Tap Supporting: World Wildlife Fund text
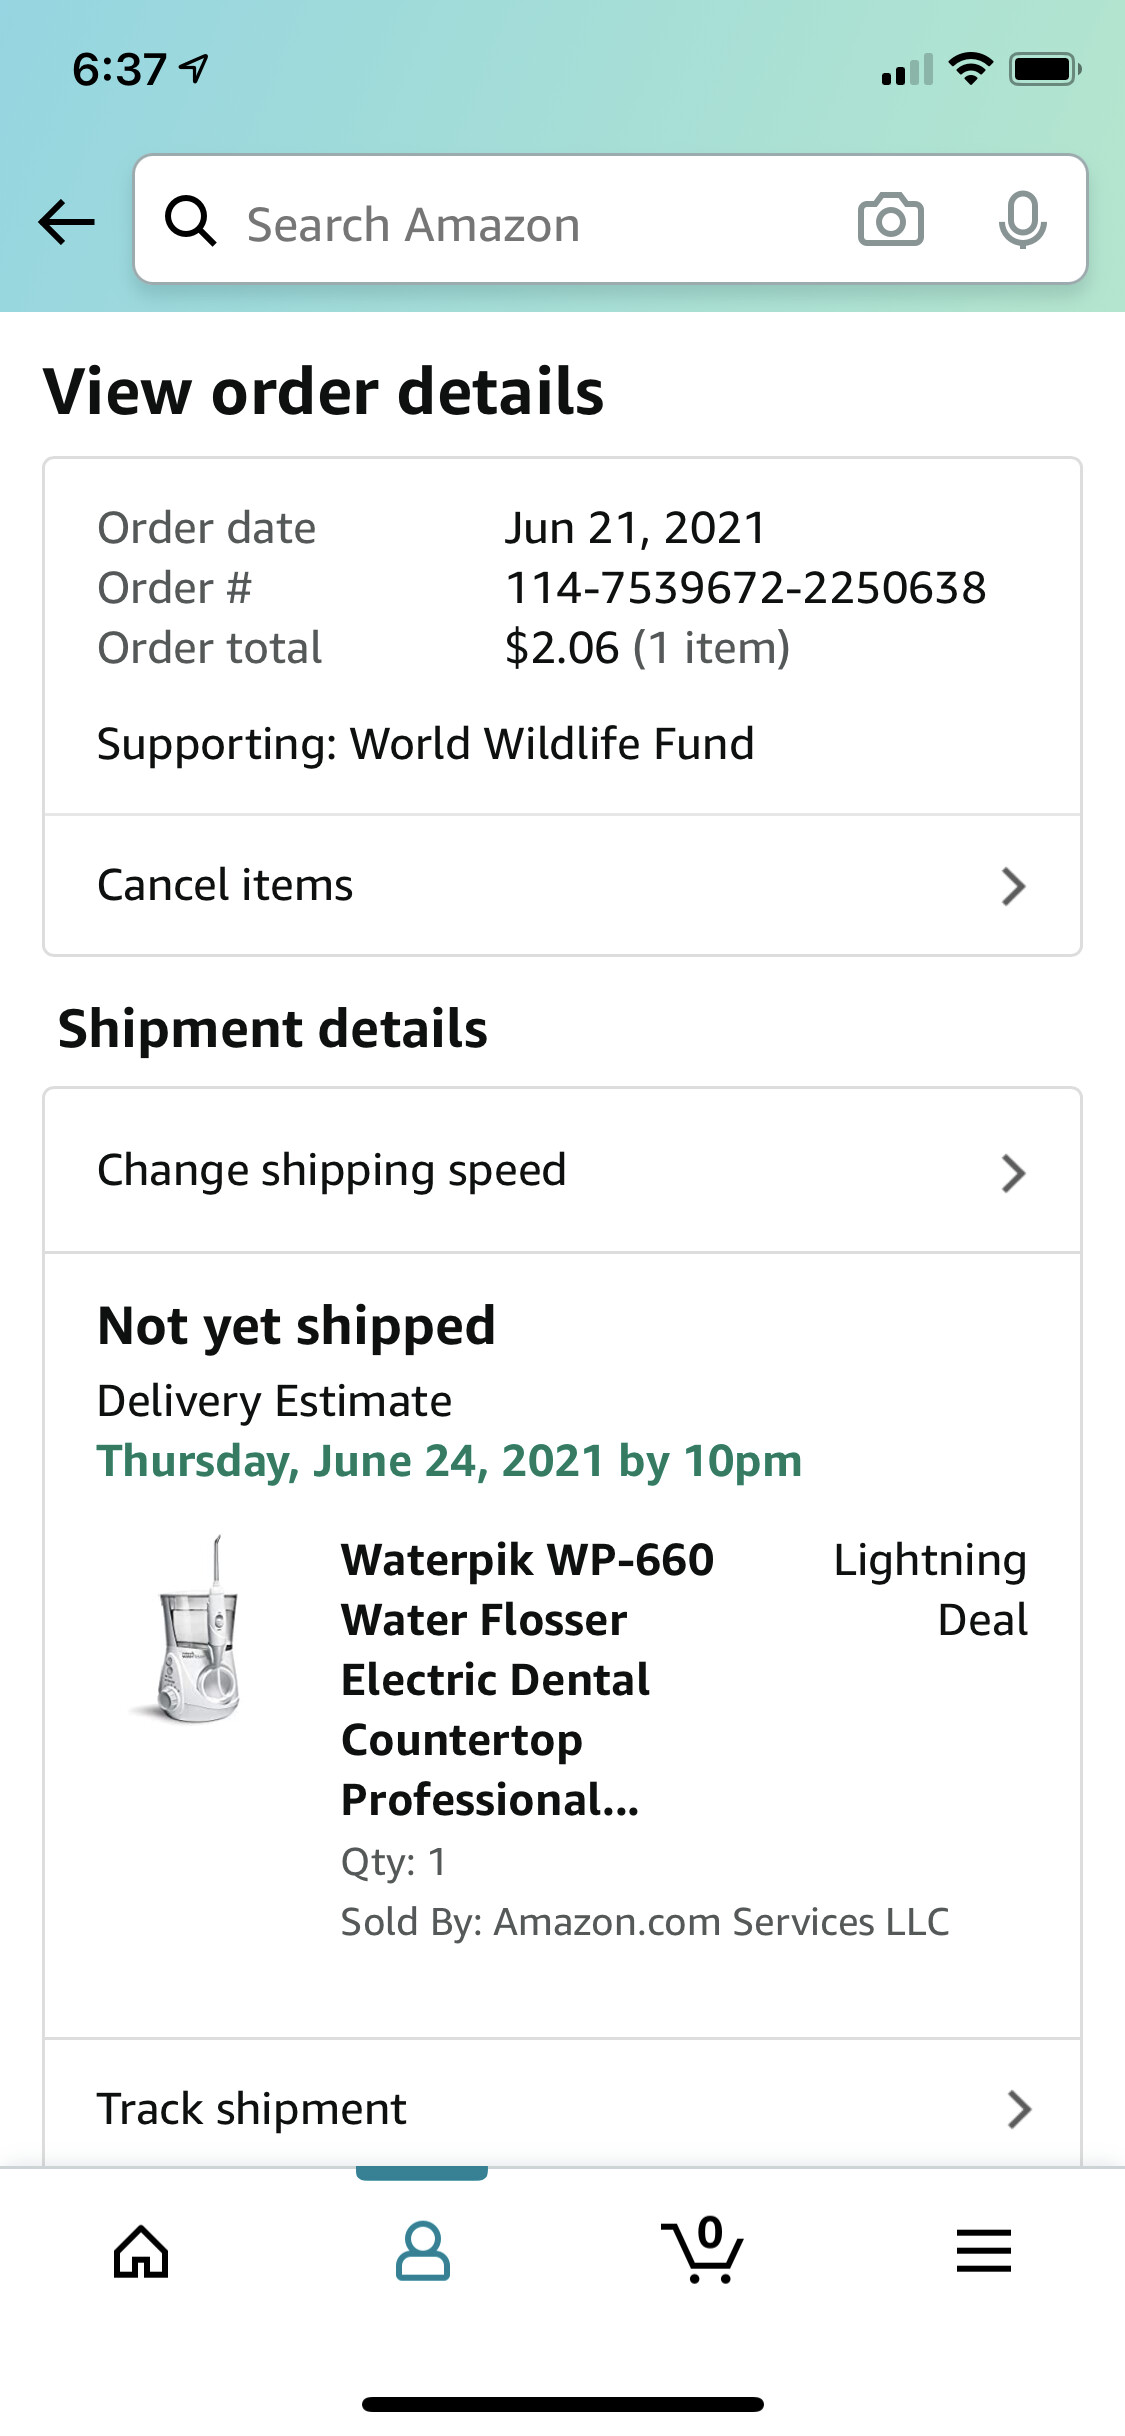 [425, 744]
